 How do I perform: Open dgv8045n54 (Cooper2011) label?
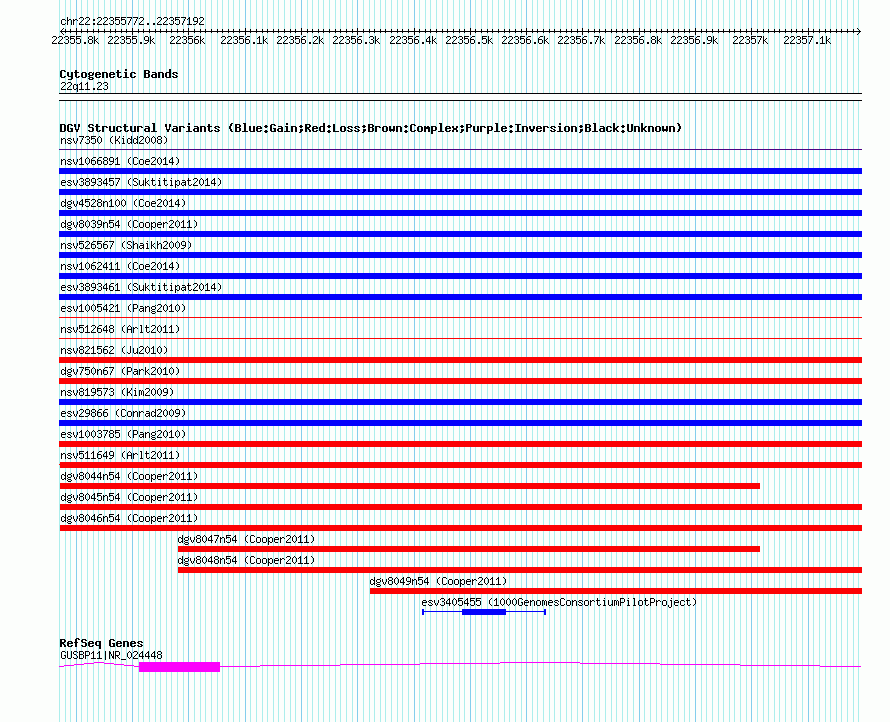(x=129, y=497)
